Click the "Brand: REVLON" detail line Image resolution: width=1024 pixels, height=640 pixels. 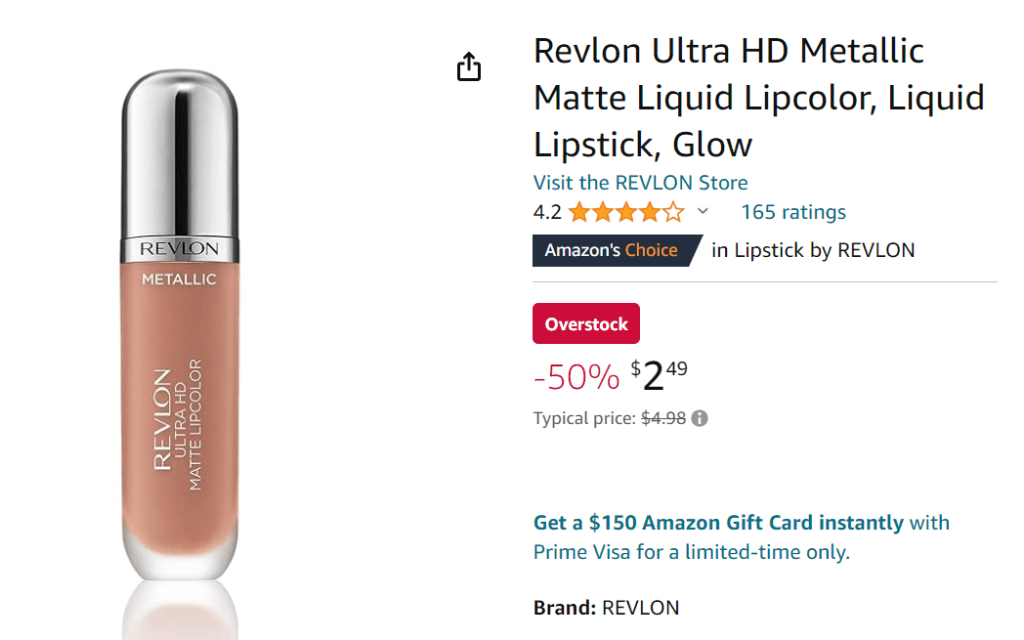(x=606, y=607)
